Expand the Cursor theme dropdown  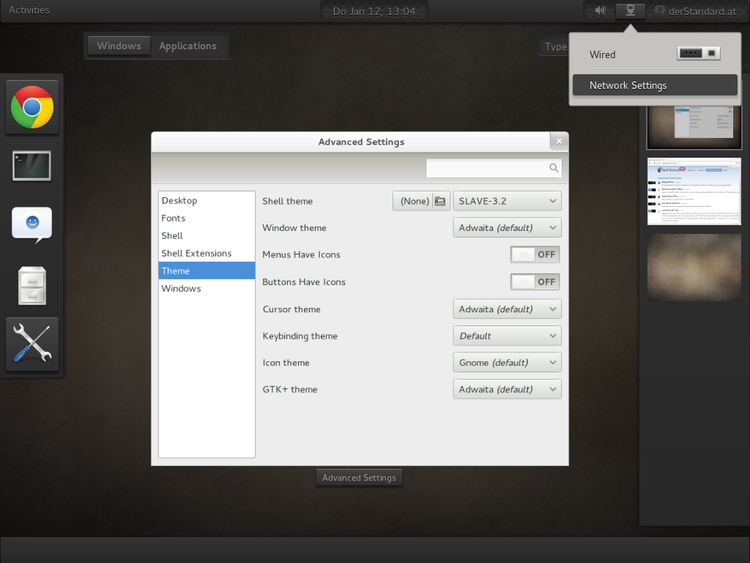tap(507, 309)
